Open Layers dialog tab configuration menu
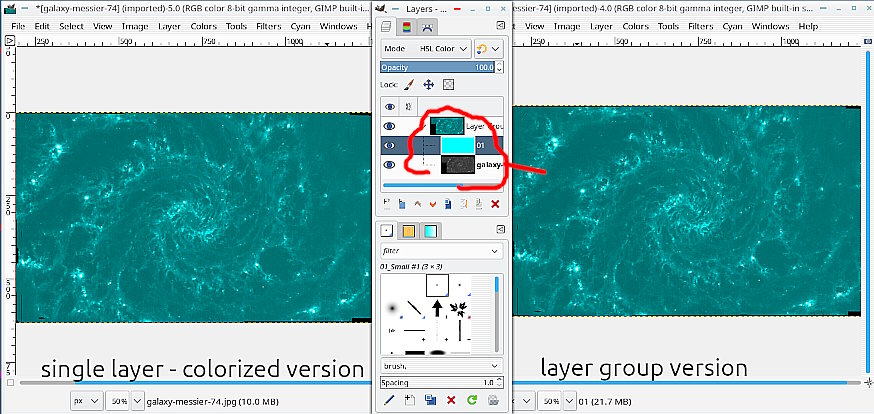This screenshot has width=874, height=414. click(501, 26)
